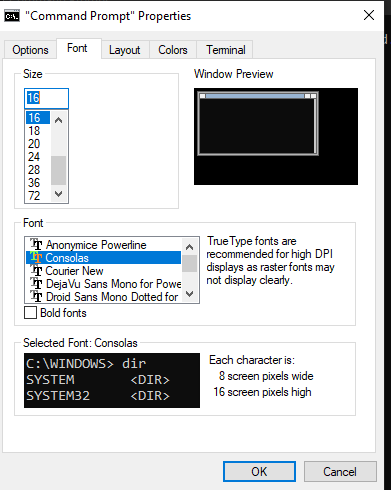Click the Window Preview thumbnail

coord(276,136)
